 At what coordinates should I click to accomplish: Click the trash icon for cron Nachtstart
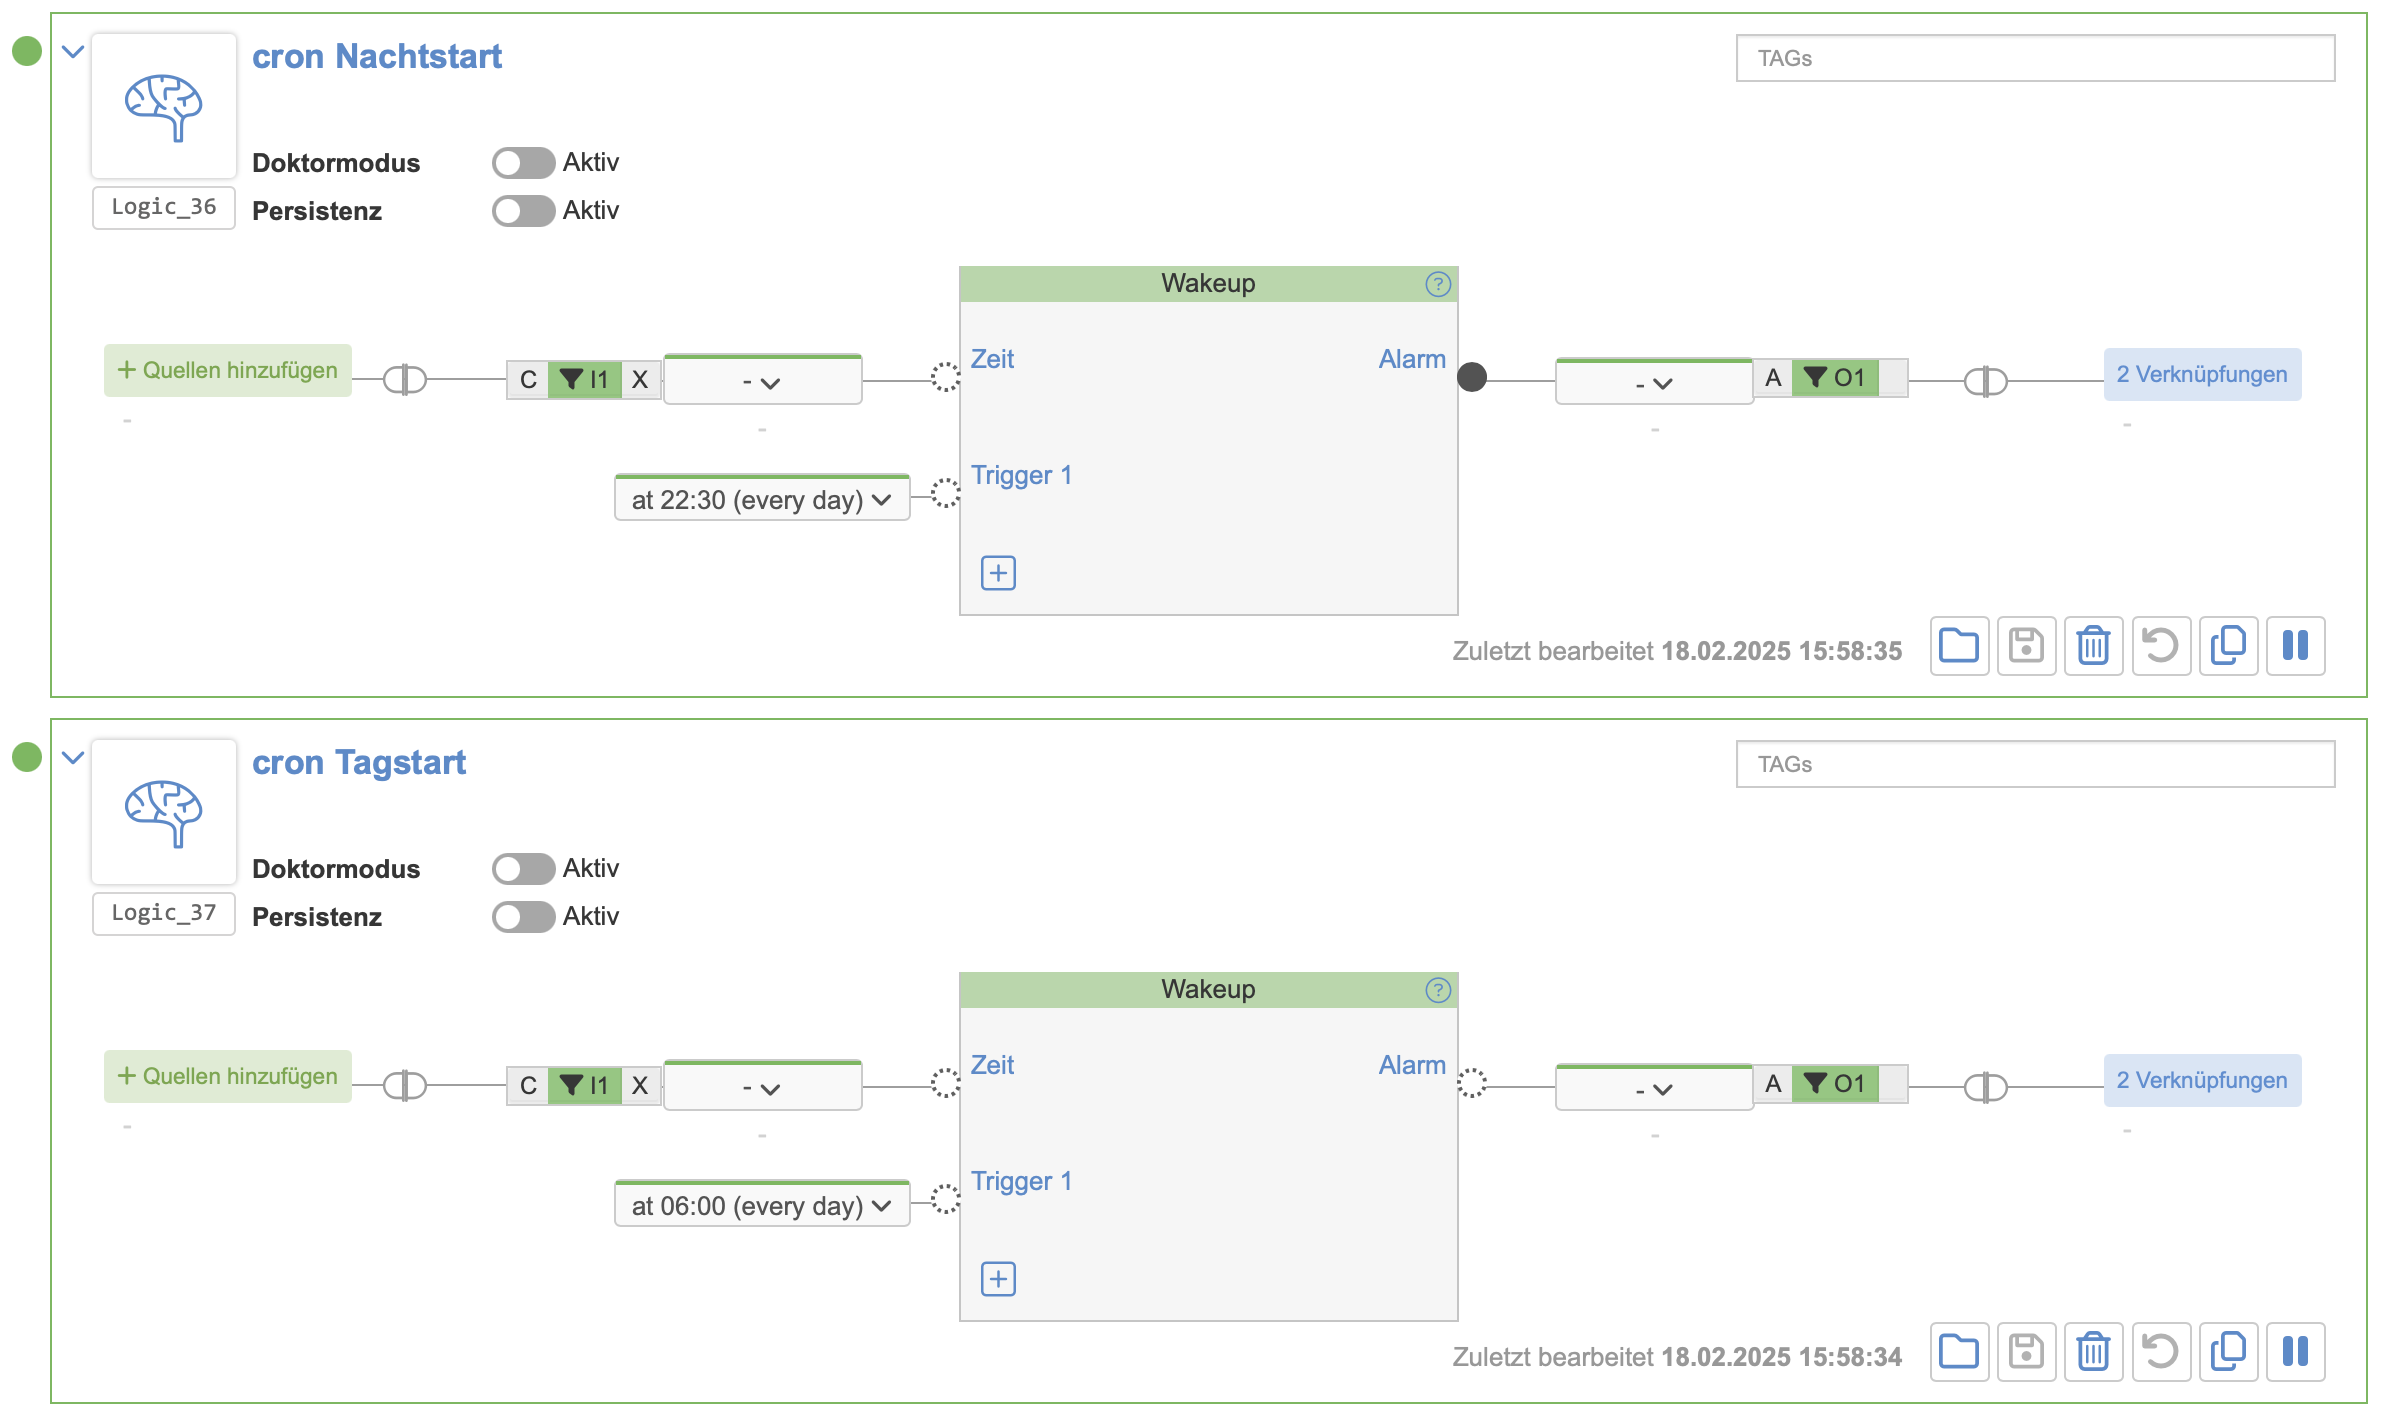[x=2093, y=646]
